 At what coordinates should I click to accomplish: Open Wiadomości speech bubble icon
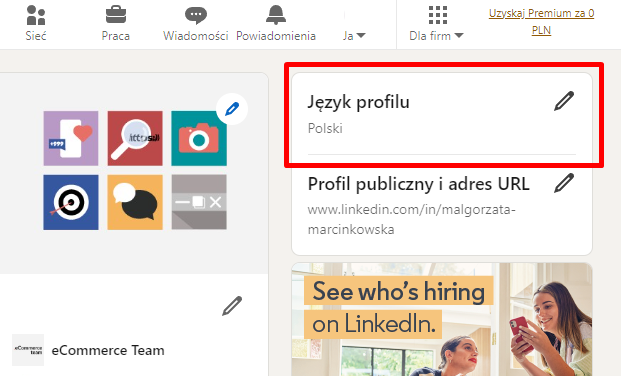(x=196, y=15)
